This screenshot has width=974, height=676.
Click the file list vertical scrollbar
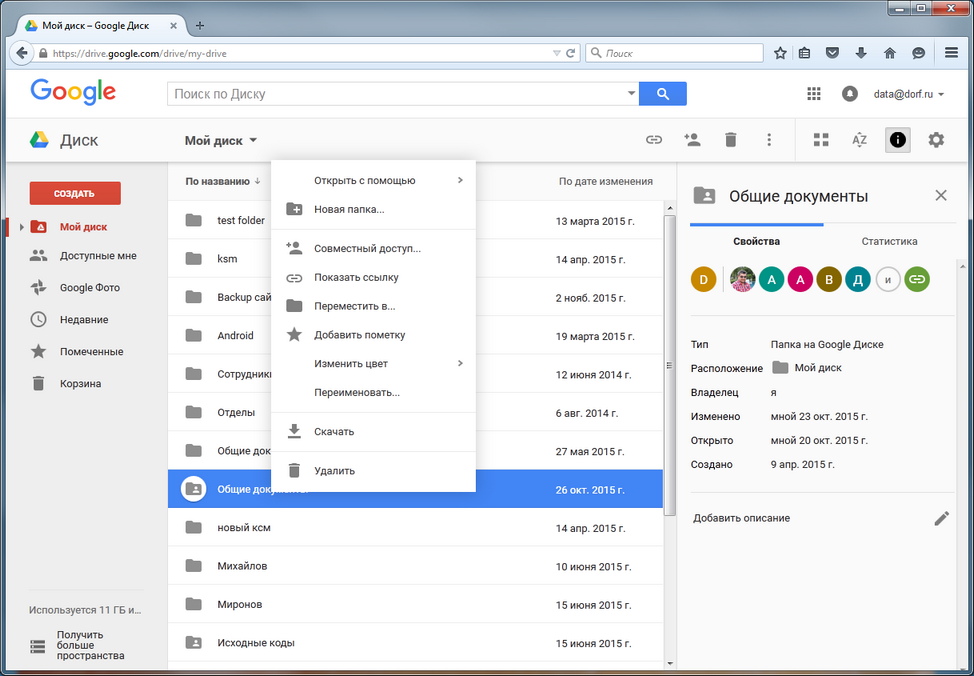(x=670, y=365)
